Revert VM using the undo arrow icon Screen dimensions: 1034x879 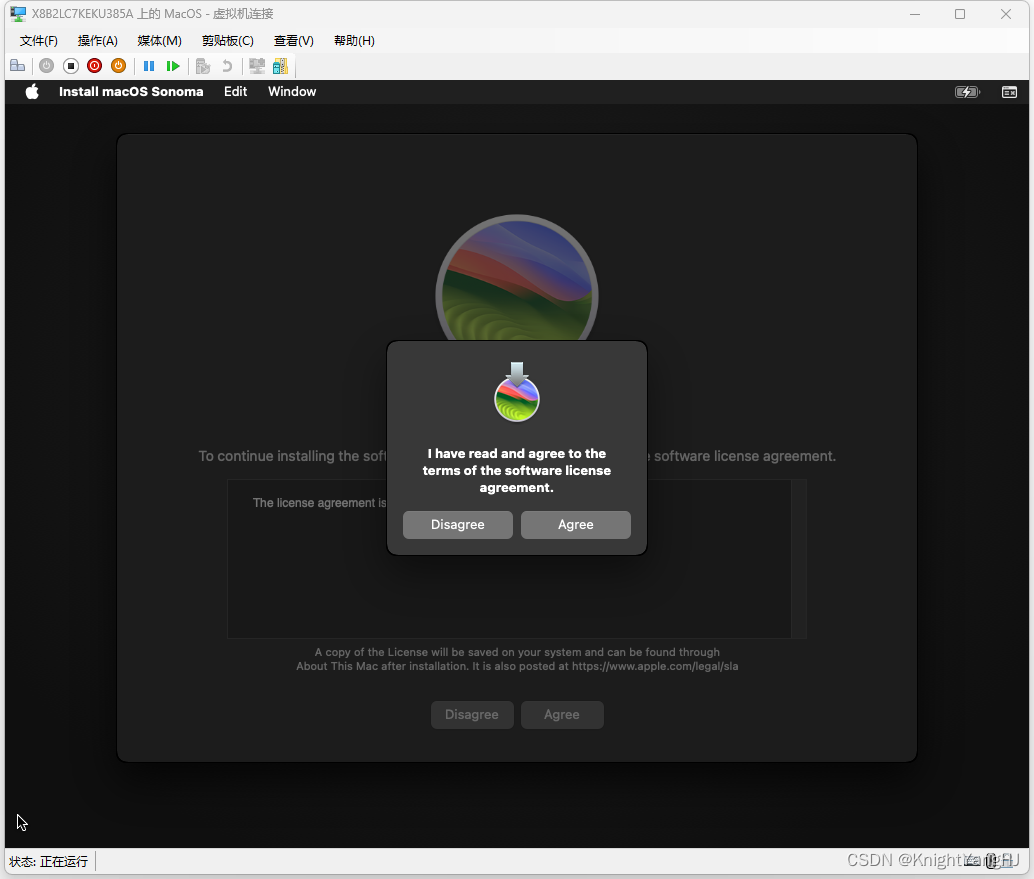(227, 66)
